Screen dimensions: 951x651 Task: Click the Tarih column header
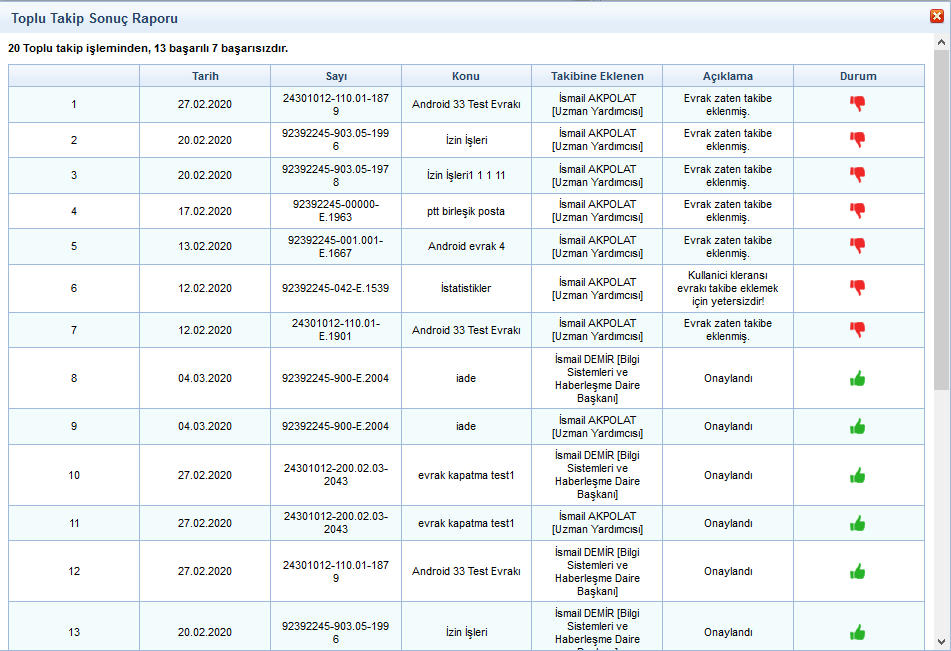205,76
